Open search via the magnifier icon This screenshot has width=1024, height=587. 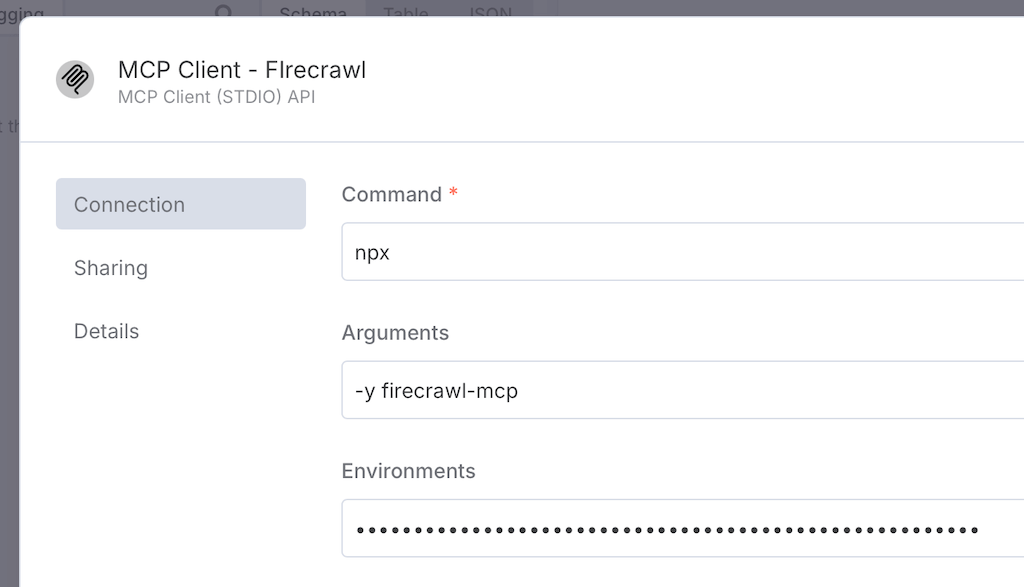(224, 13)
